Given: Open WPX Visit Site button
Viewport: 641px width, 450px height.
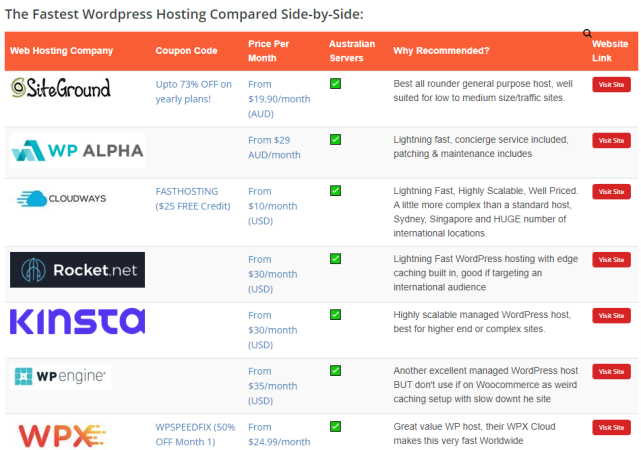Looking at the screenshot, I should point(611,428).
